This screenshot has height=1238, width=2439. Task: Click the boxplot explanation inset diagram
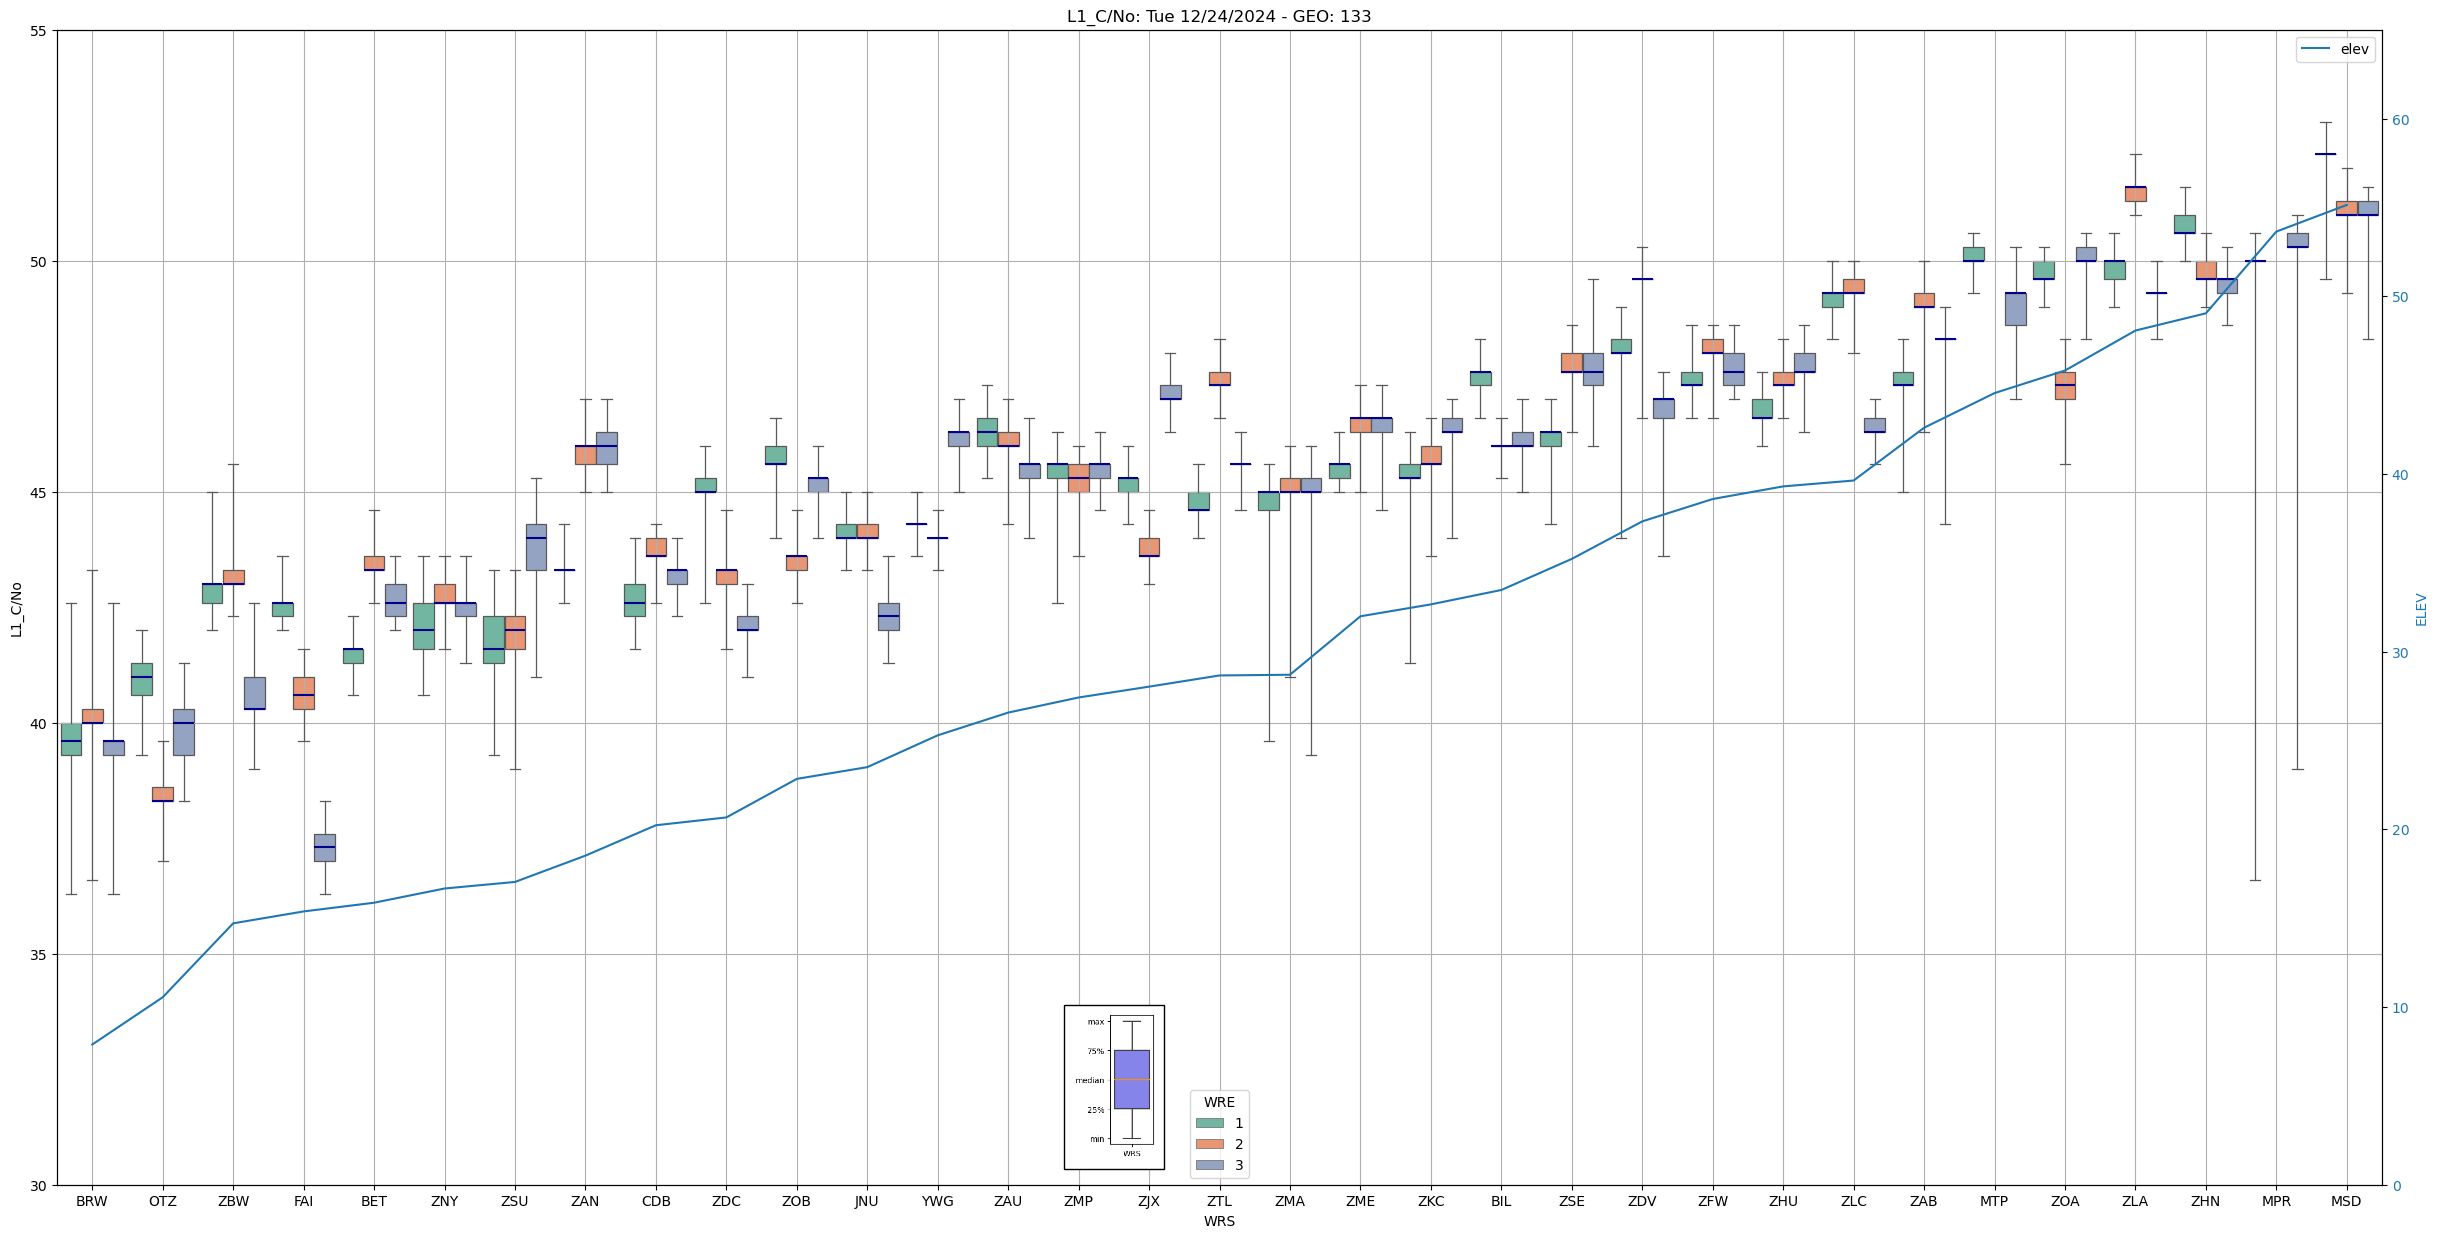point(1114,1087)
